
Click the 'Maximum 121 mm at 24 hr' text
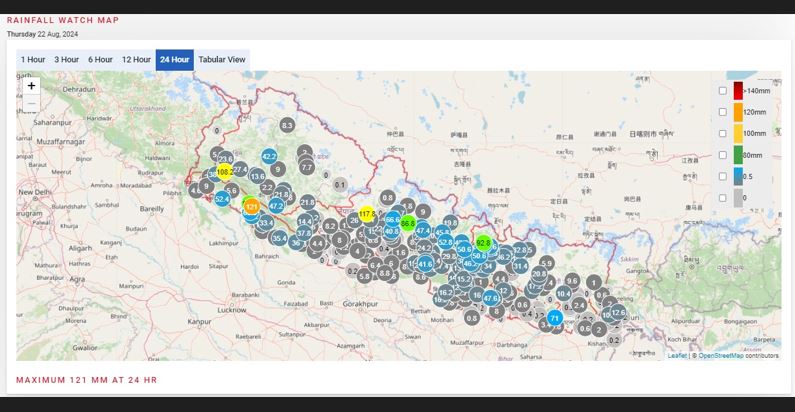coord(86,380)
